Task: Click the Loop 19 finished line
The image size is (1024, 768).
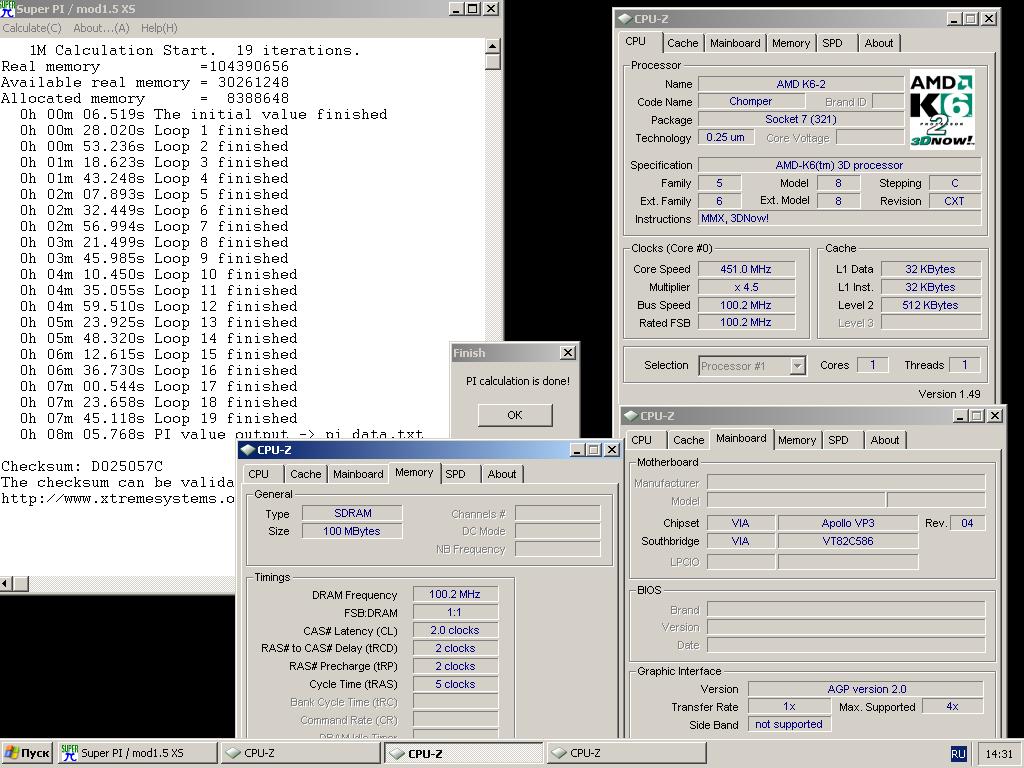Action: click(x=158, y=419)
